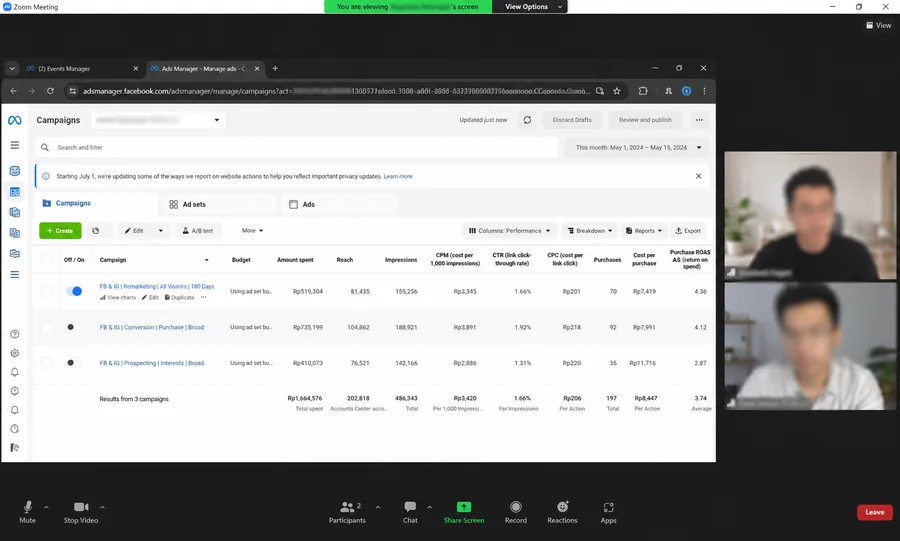This screenshot has width=900, height=541.
Task: Open the Settings gear icon in left sidebar
Action: coord(15,353)
